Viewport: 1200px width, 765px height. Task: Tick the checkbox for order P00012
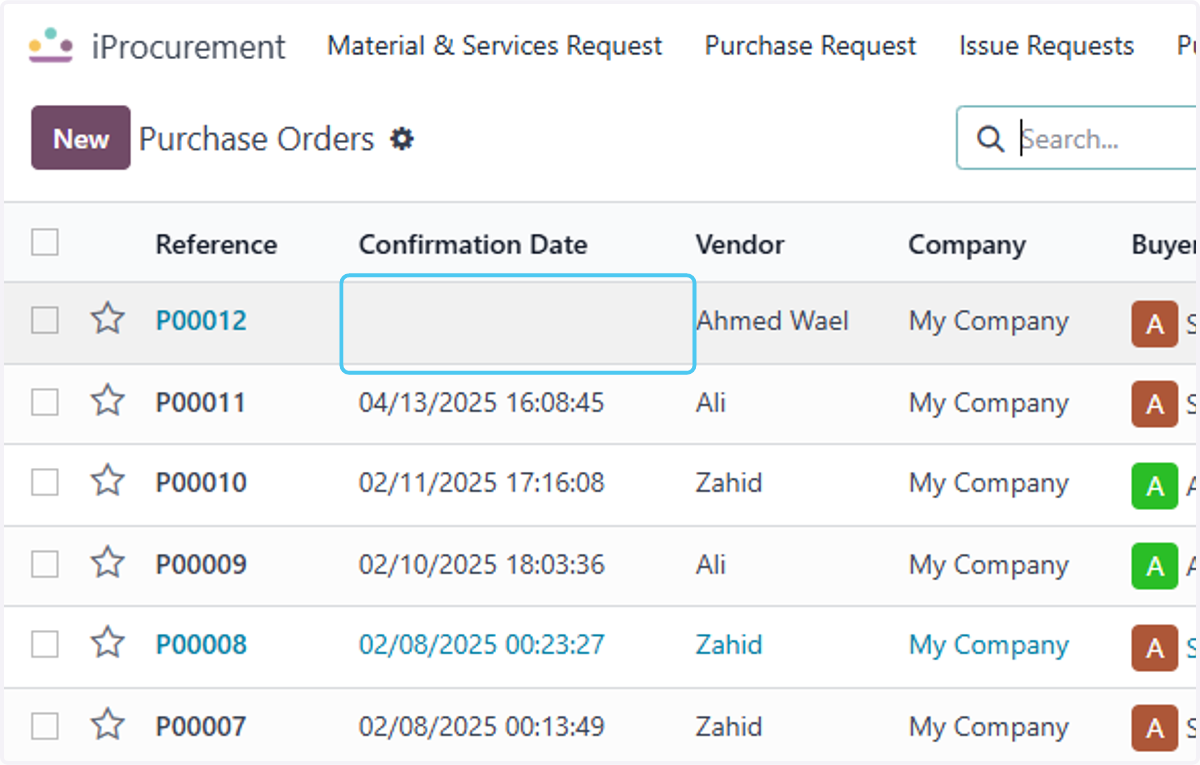[x=45, y=320]
